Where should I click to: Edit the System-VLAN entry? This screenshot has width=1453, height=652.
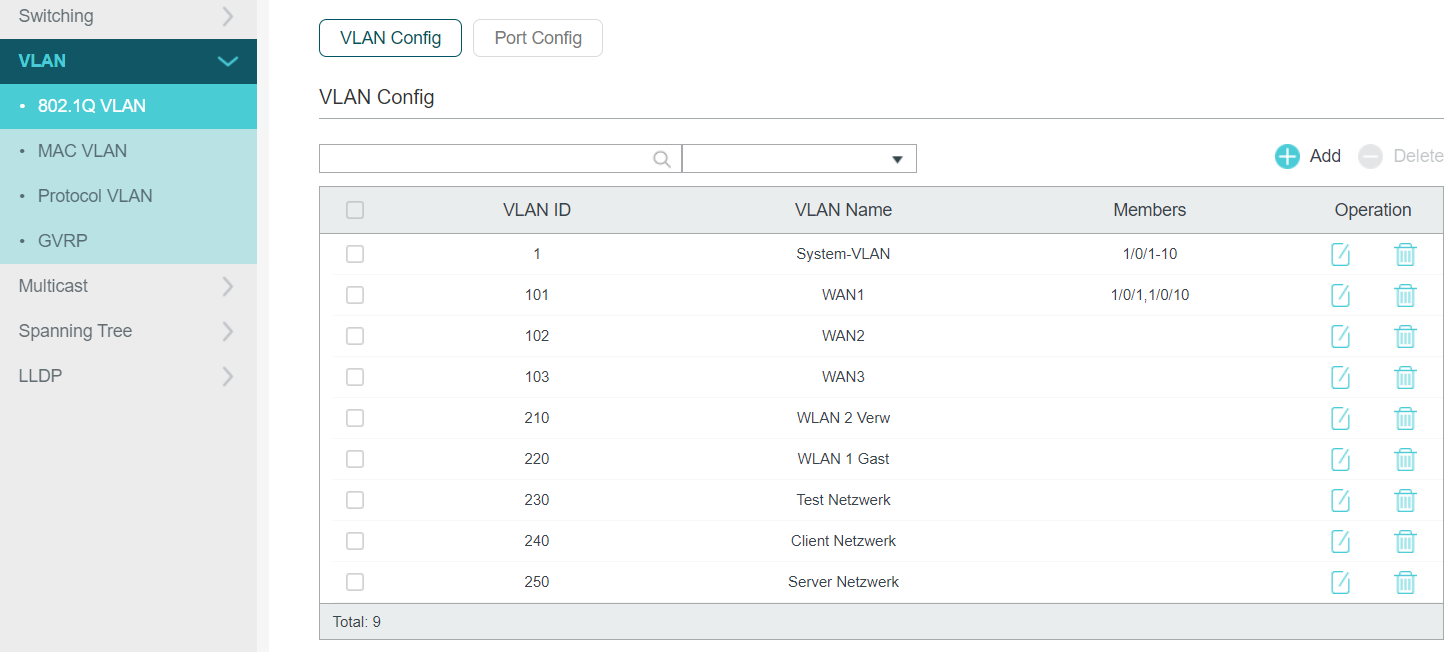(1340, 254)
